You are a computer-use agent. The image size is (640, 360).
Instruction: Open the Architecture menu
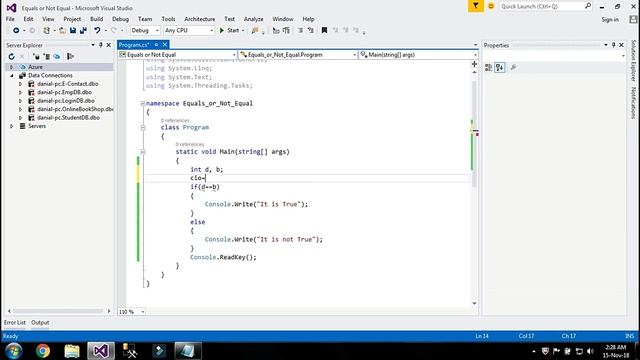(x=200, y=19)
